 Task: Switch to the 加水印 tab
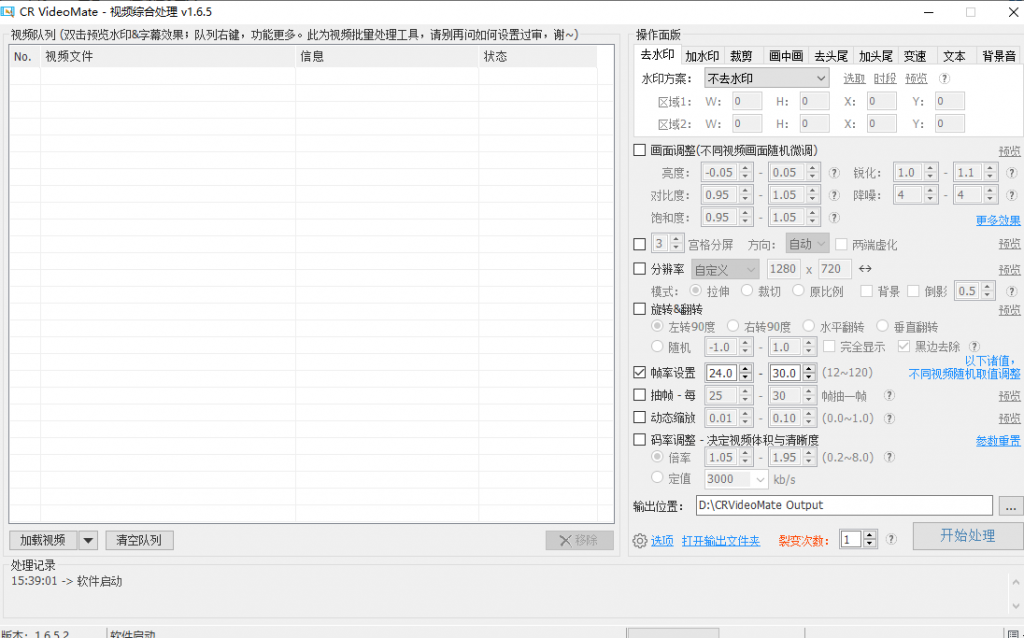[x=702, y=56]
